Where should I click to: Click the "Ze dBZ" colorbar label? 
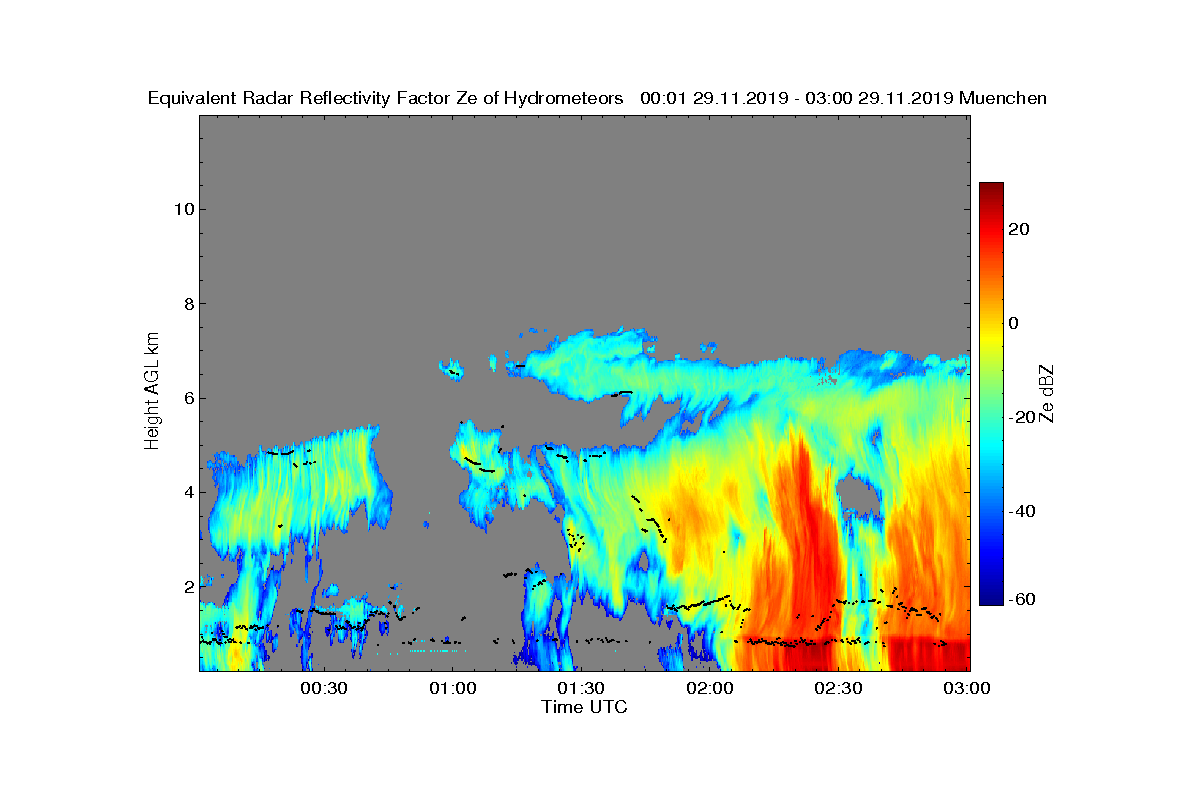pos(1047,394)
